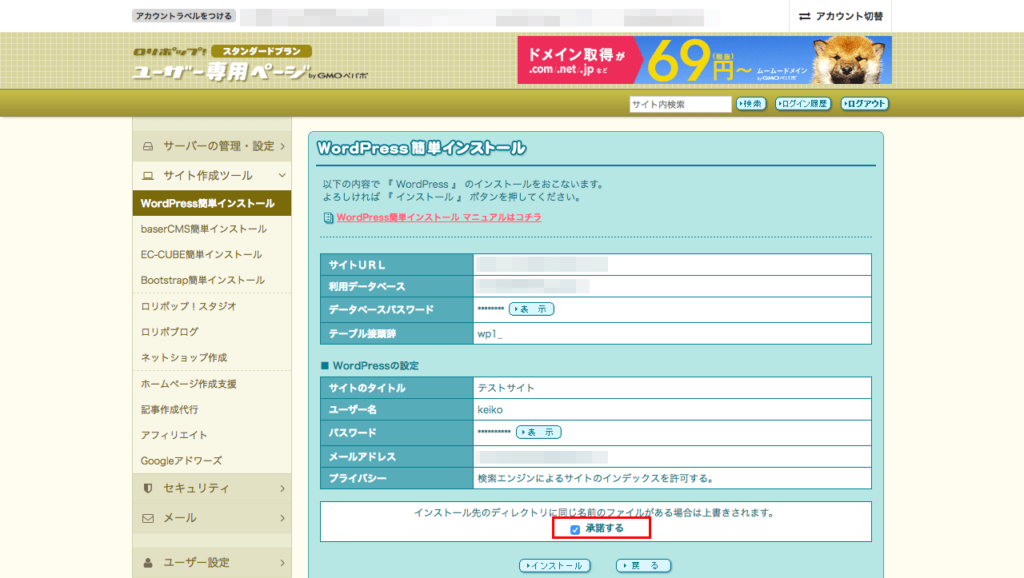Viewport: 1024px width, 578px height.
Task: Expand the セキュリティ chevron
Action: (282, 489)
